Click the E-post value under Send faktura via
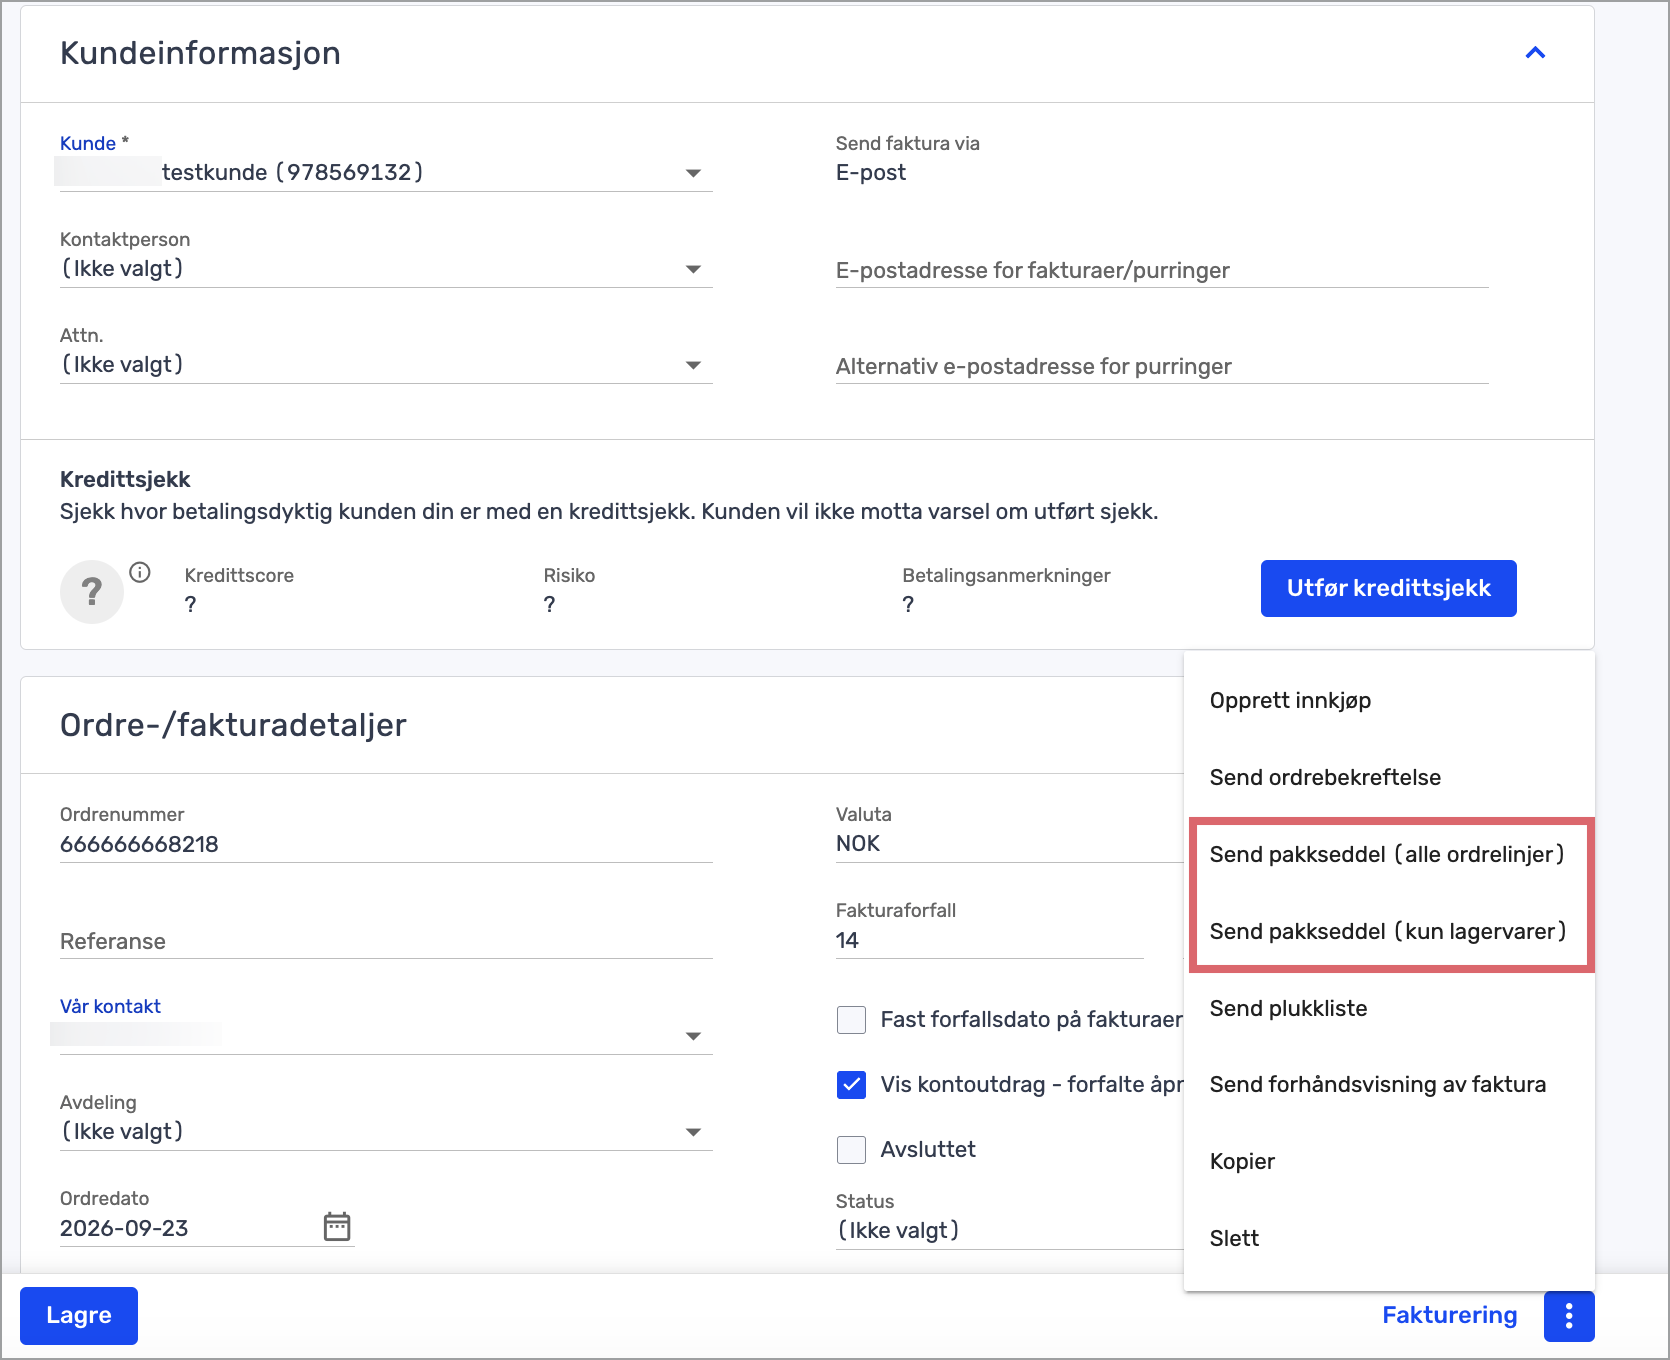Viewport: 1670px width, 1360px height. (x=871, y=173)
